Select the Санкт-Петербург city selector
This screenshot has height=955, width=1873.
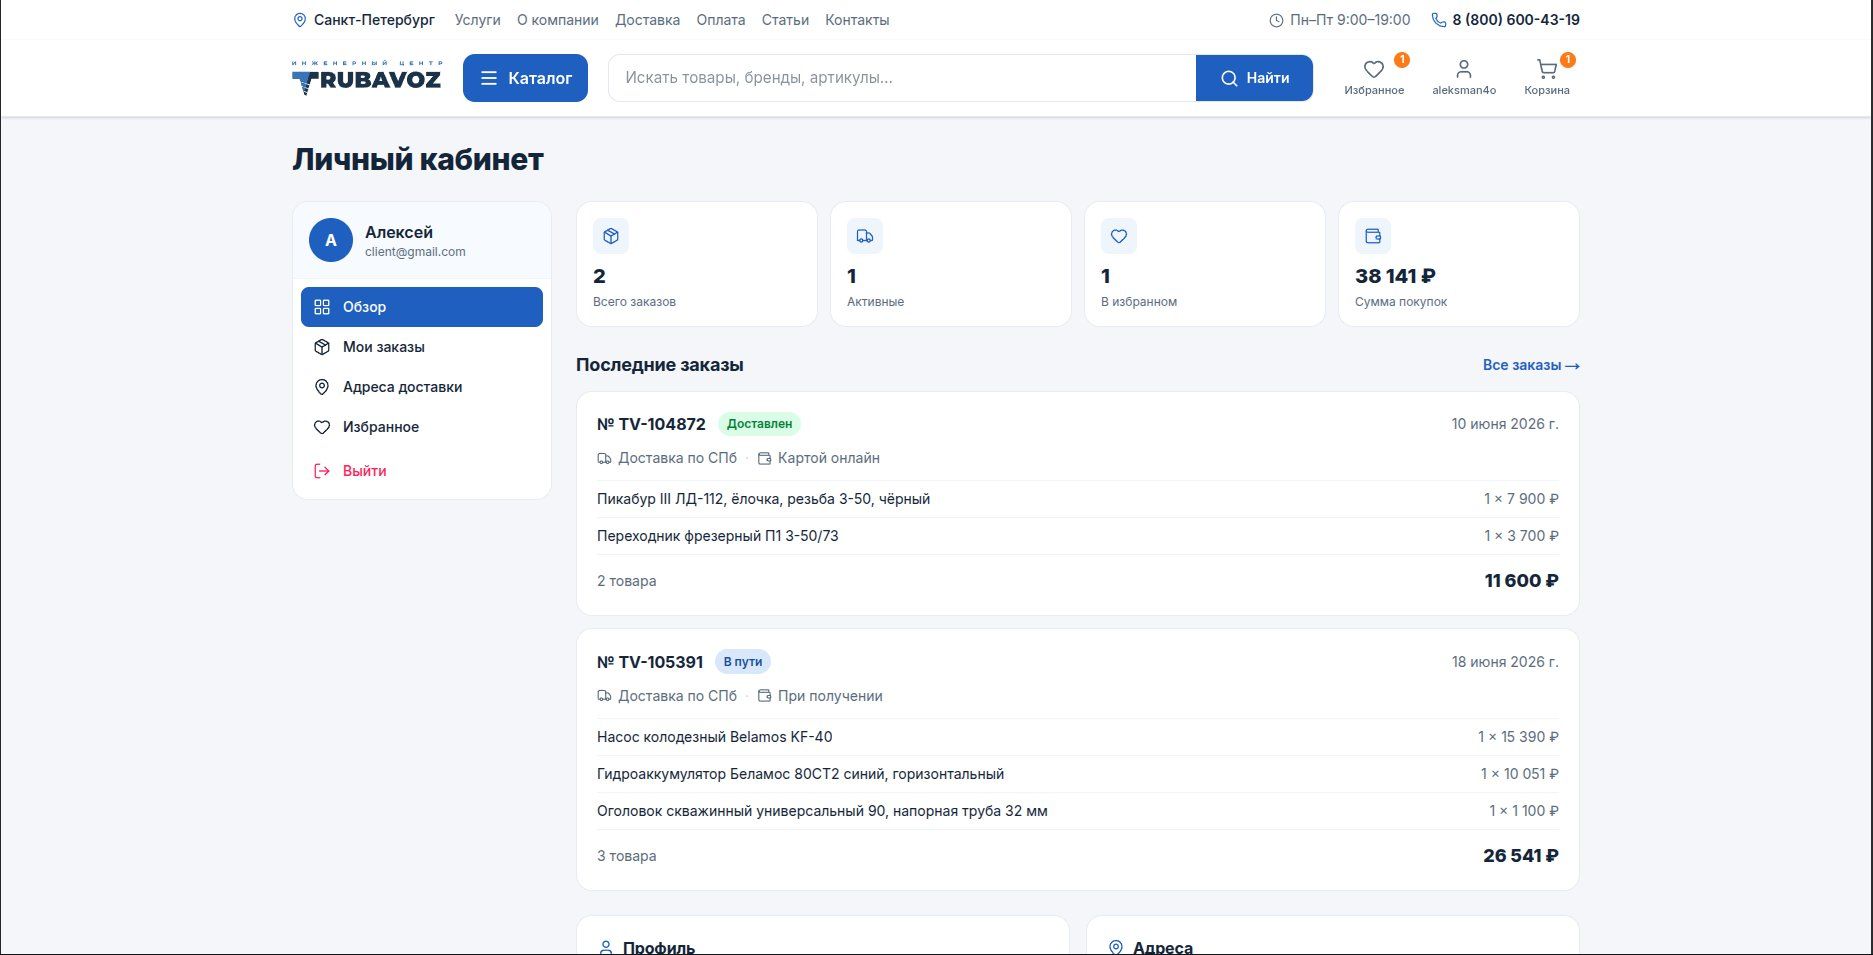point(364,20)
